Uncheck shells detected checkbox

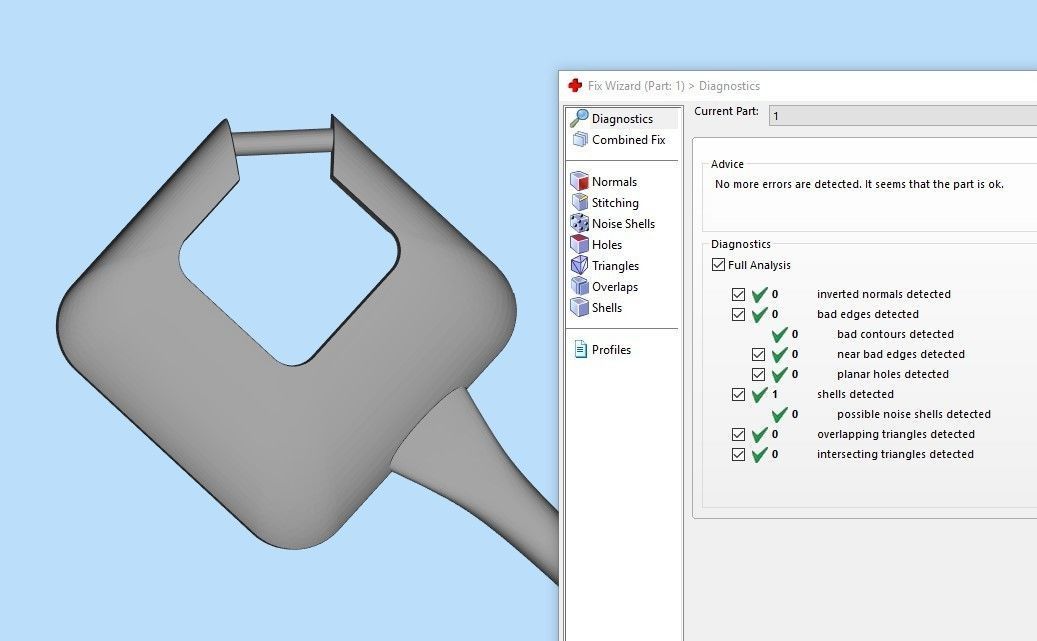[x=738, y=394]
